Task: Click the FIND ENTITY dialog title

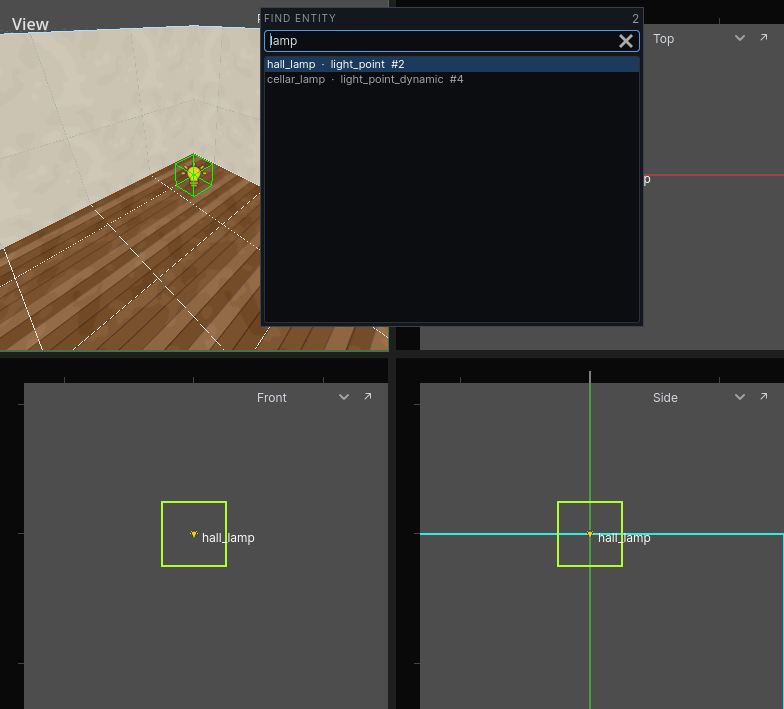Action: click(300, 18)
